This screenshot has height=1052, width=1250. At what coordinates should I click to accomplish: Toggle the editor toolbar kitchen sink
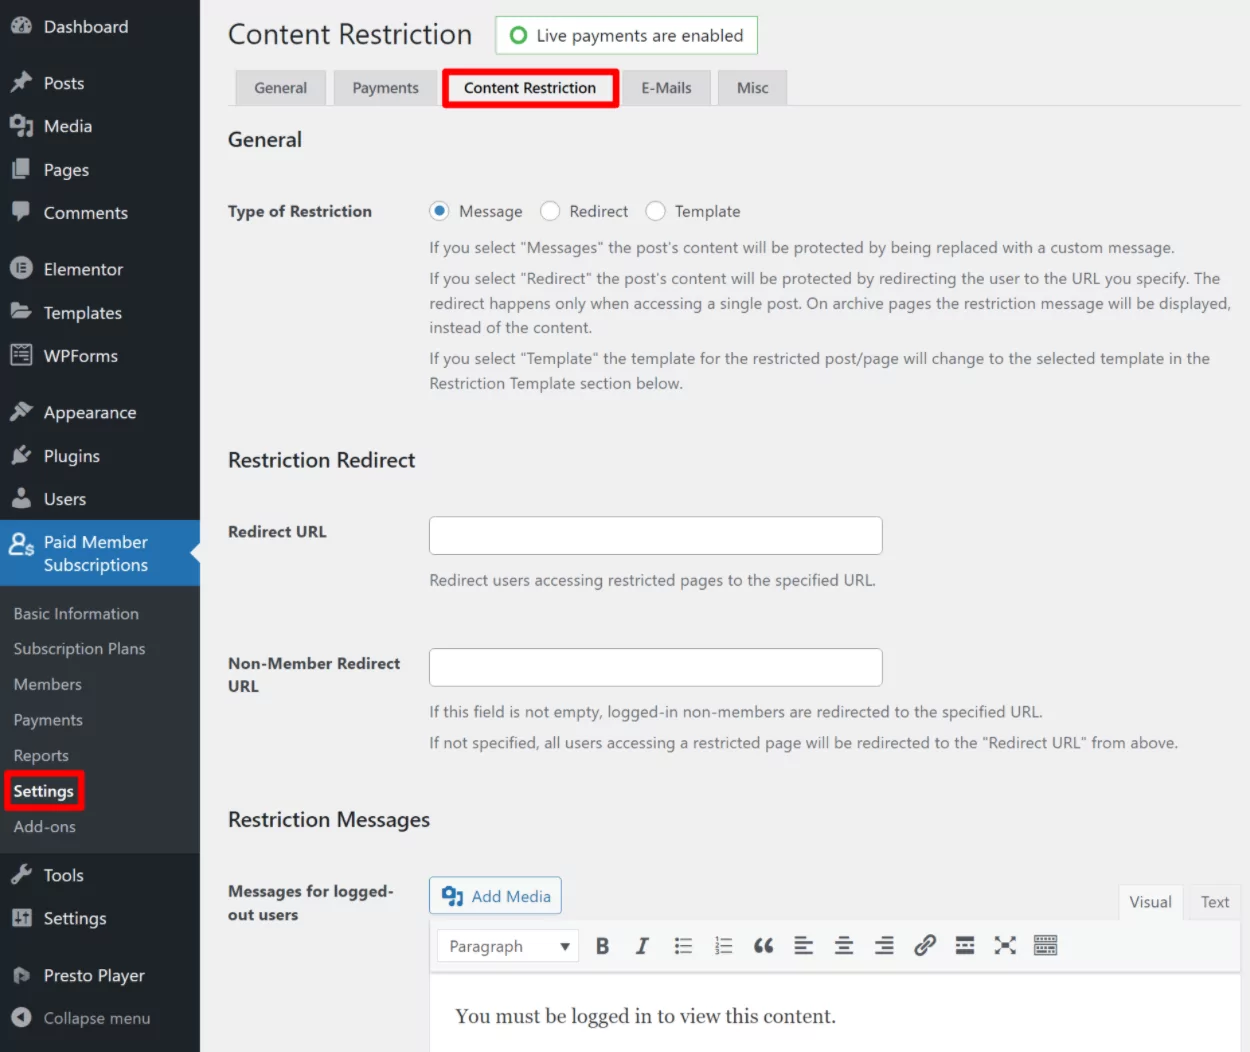click(x=1046, y=946)
